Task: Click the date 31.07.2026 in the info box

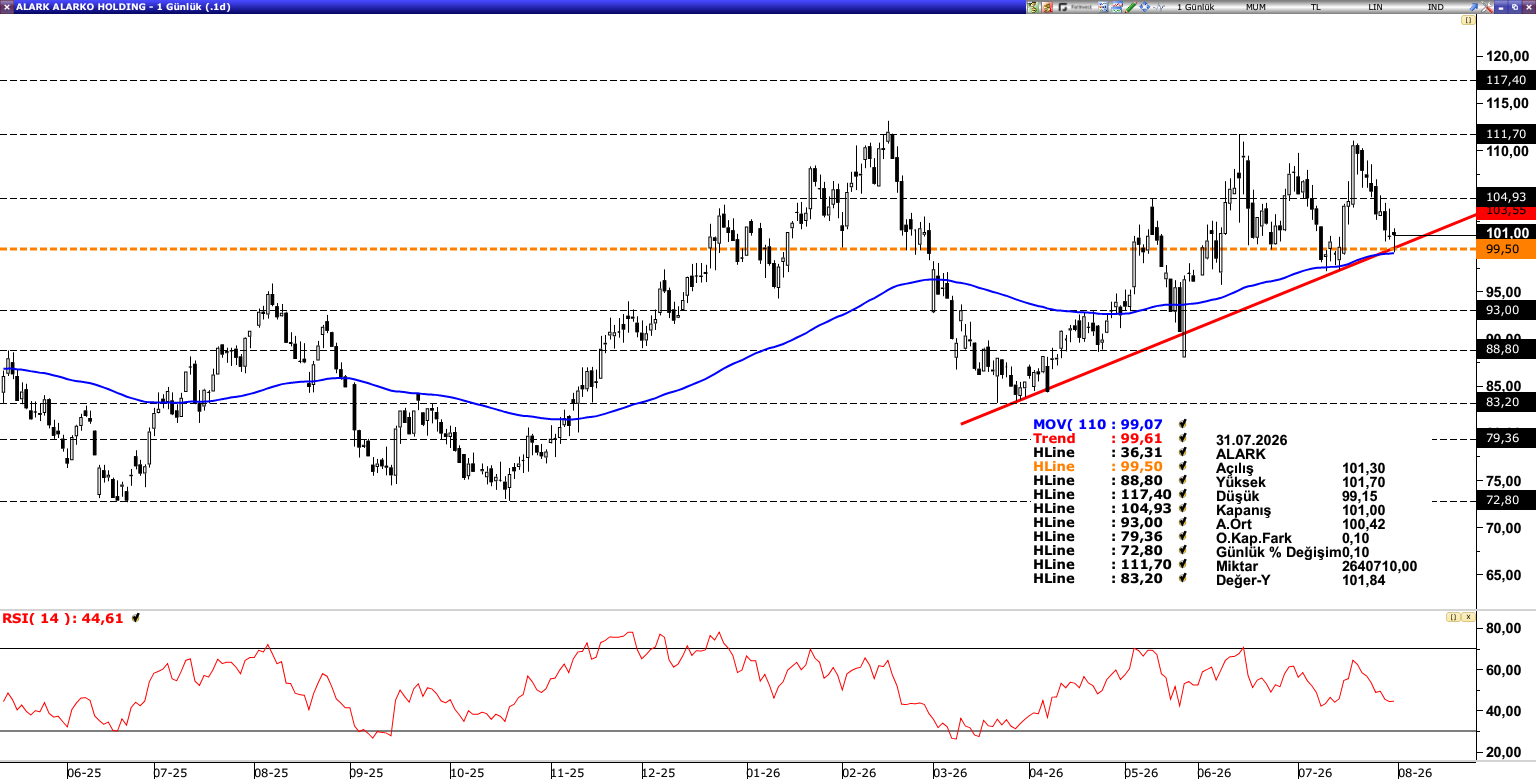Action: point(1251,440)
